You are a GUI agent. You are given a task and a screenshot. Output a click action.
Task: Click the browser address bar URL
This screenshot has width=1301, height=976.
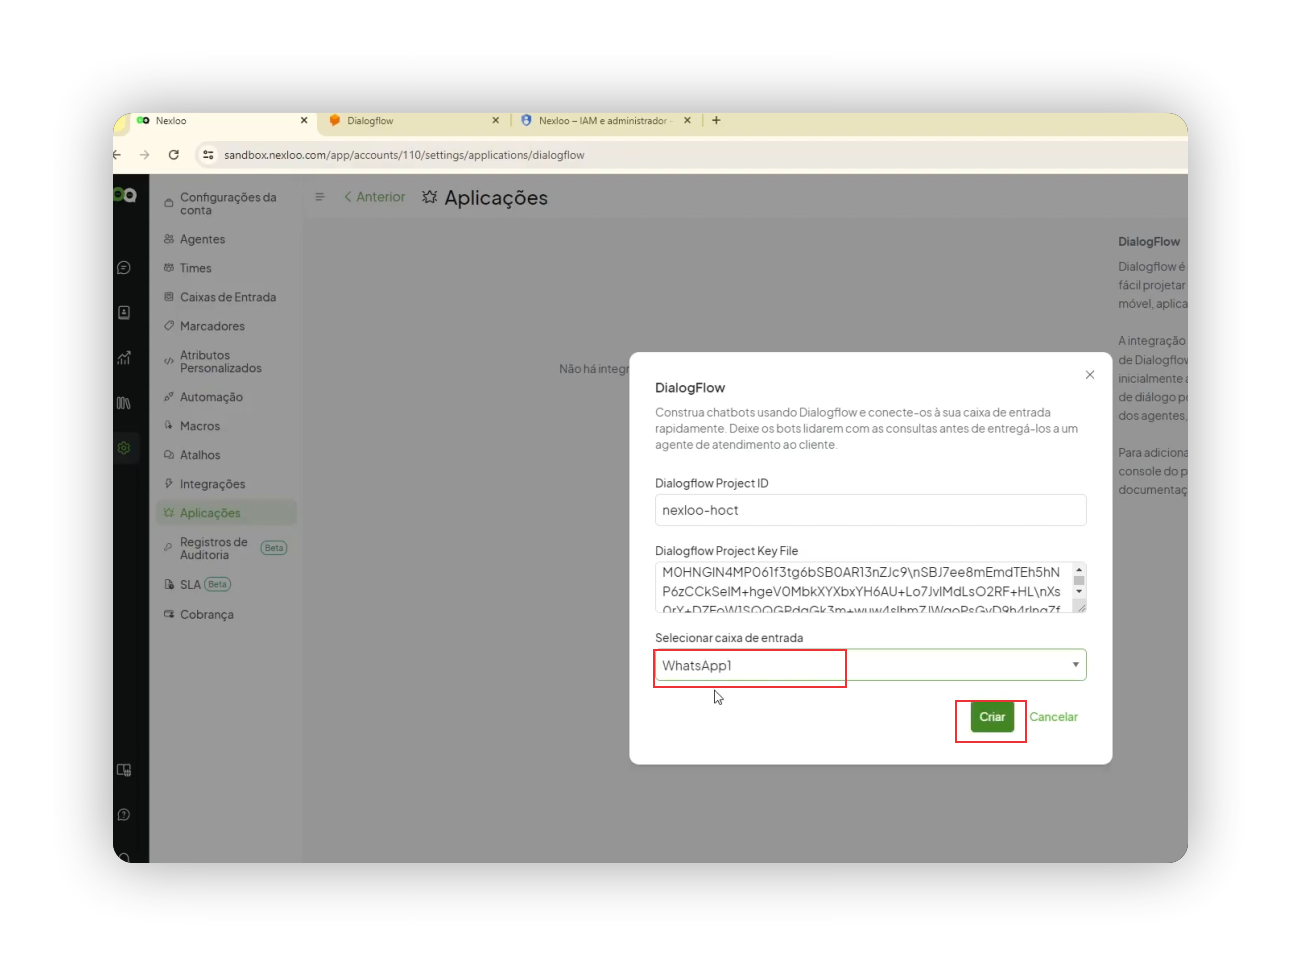(404, 155)
